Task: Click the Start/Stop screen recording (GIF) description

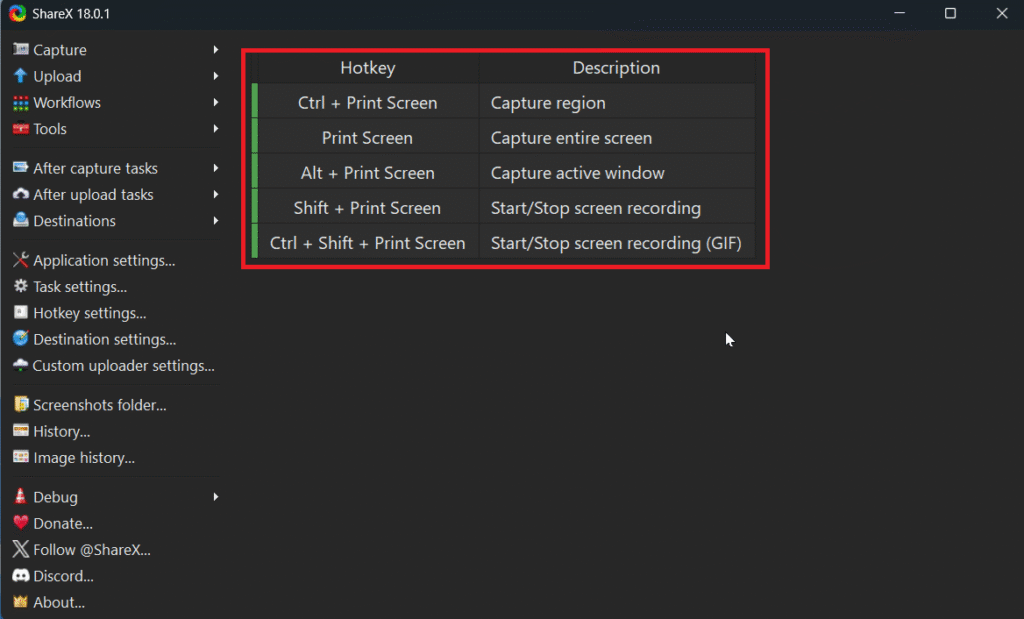Action: click(616, 243)
